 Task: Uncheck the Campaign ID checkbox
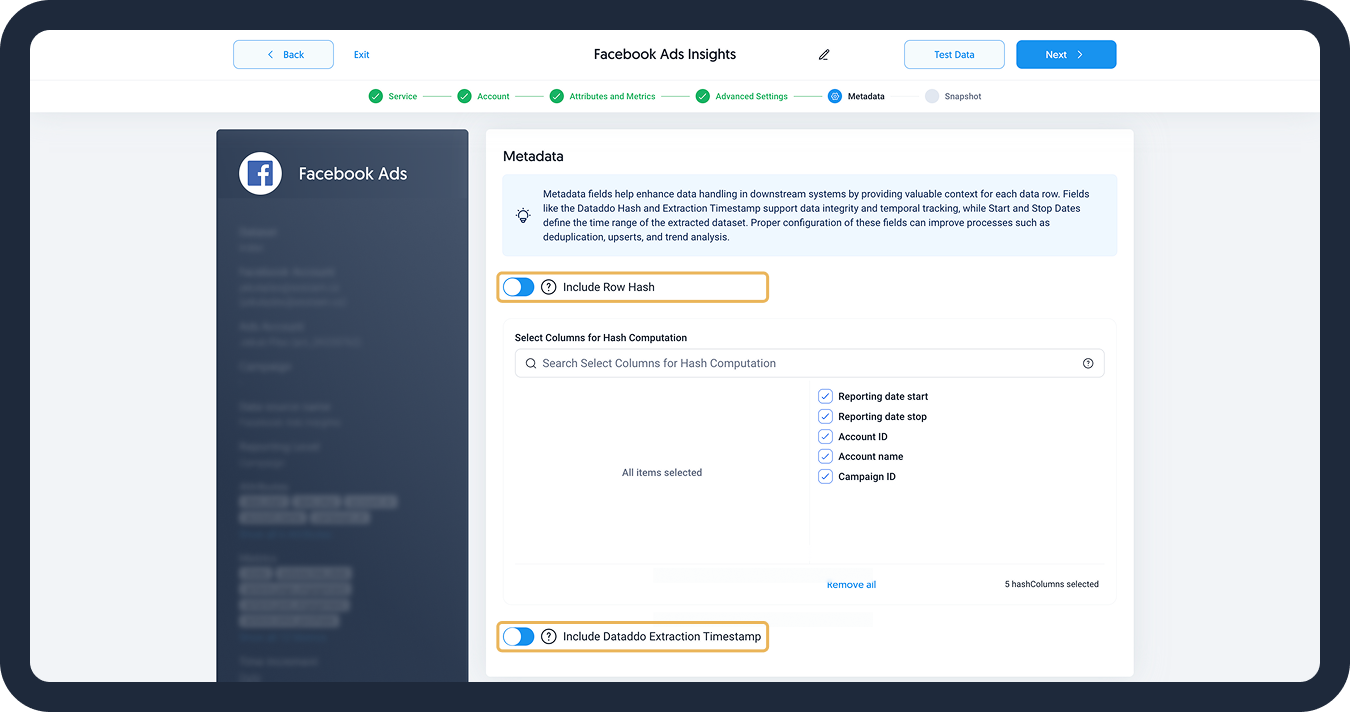point(825,476)
